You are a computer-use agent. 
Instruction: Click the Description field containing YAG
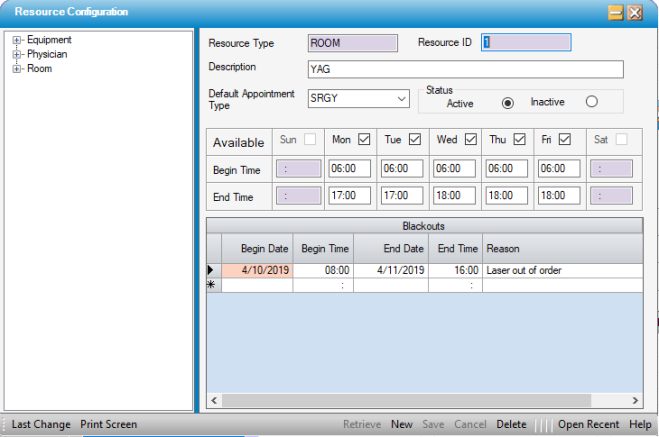(465, 69)
